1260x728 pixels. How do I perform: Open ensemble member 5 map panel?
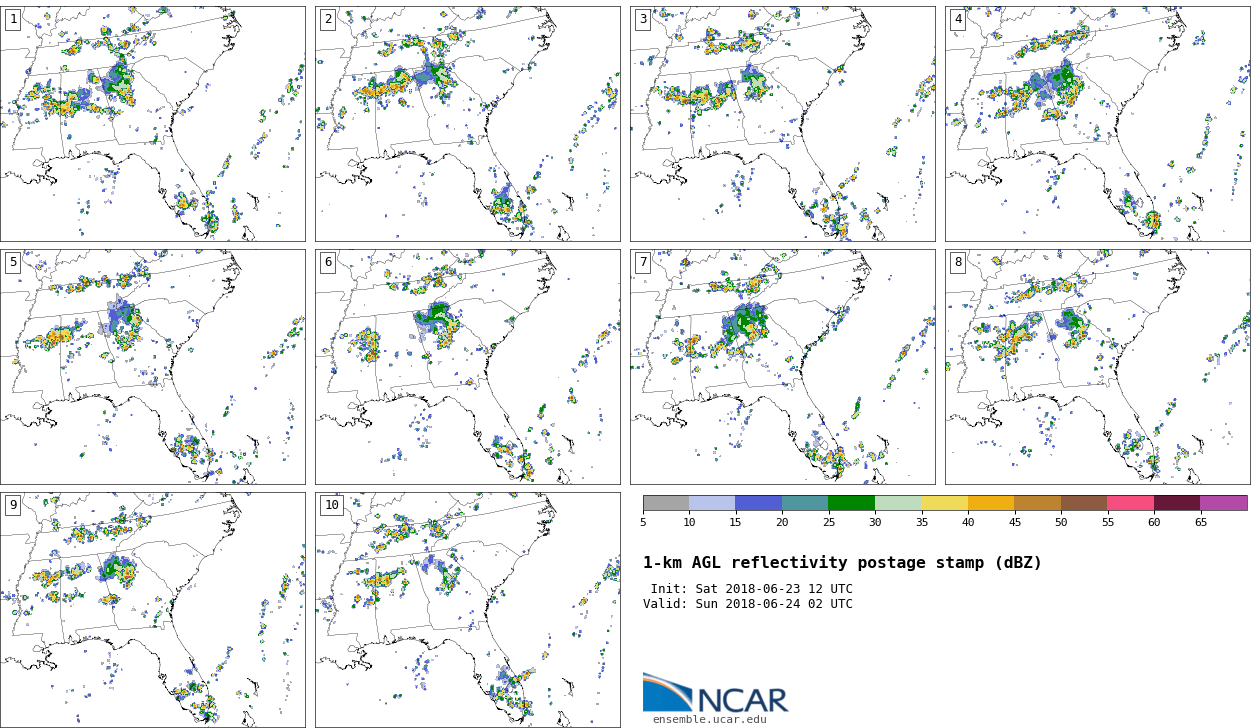(x=153, y=367)
